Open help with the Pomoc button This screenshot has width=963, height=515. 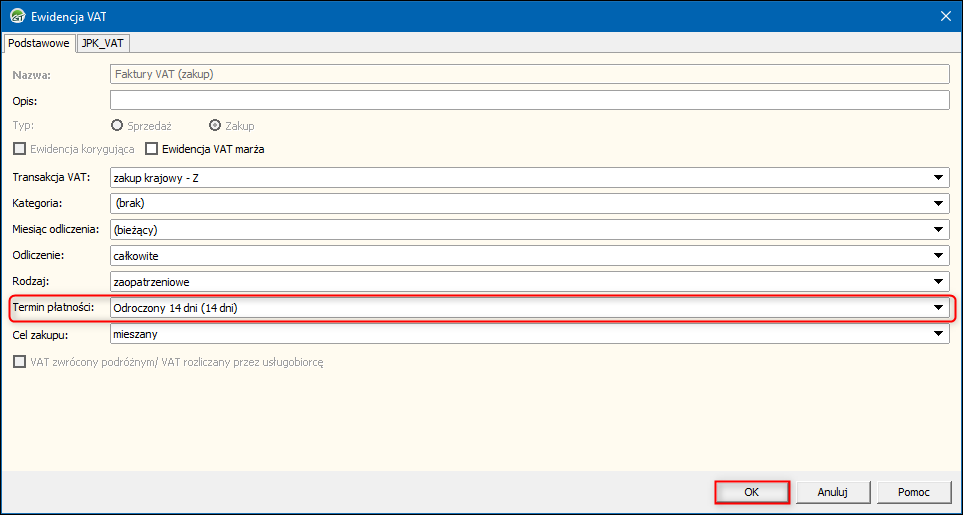(x=914, y=492)
